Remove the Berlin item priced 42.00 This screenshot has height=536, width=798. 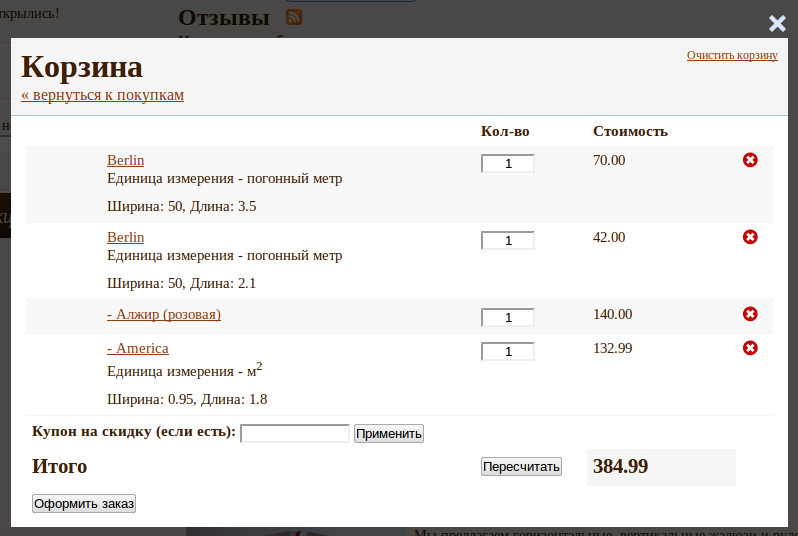750,237
